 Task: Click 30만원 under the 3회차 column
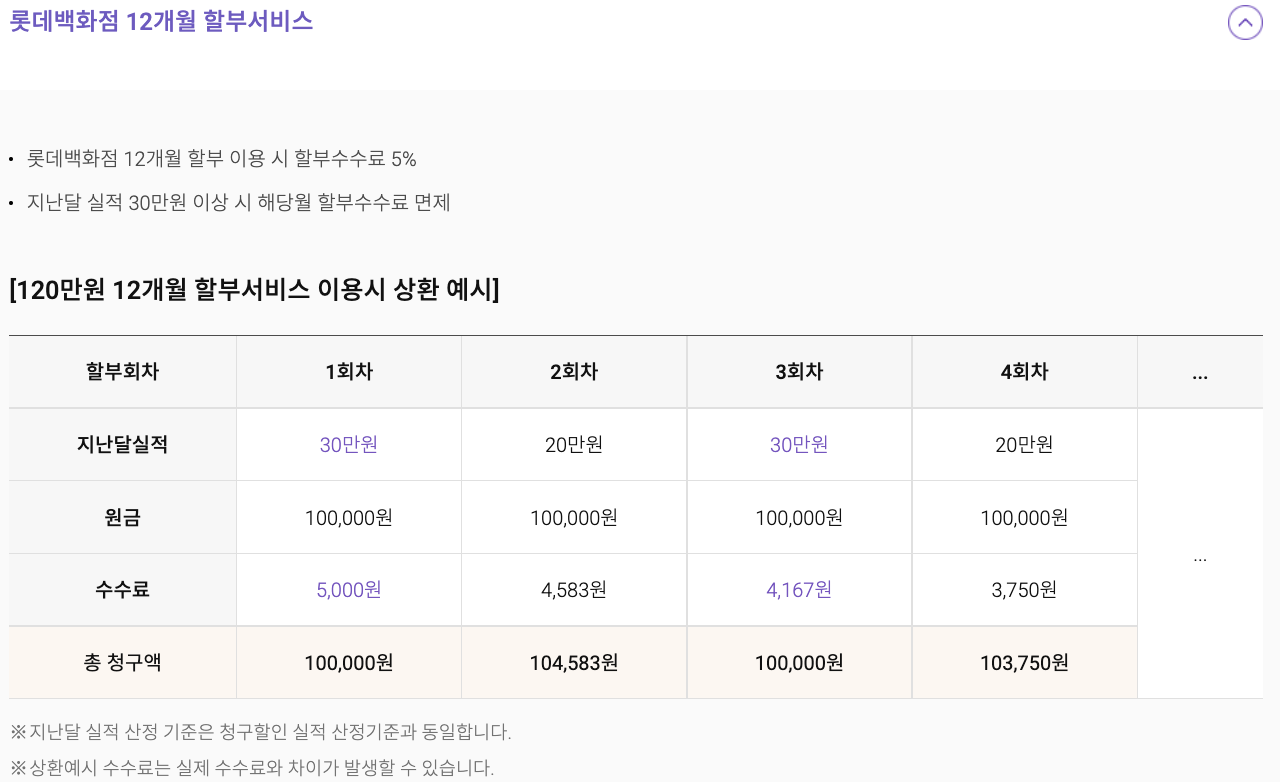(799, 444)
